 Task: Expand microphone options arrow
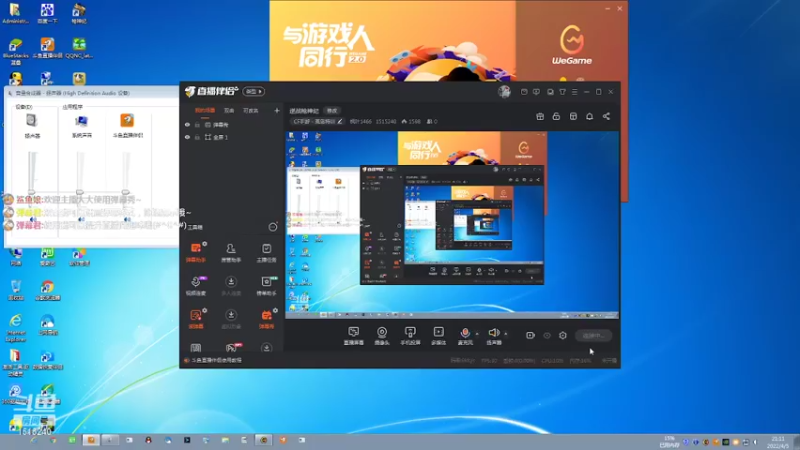click(477, 334)
